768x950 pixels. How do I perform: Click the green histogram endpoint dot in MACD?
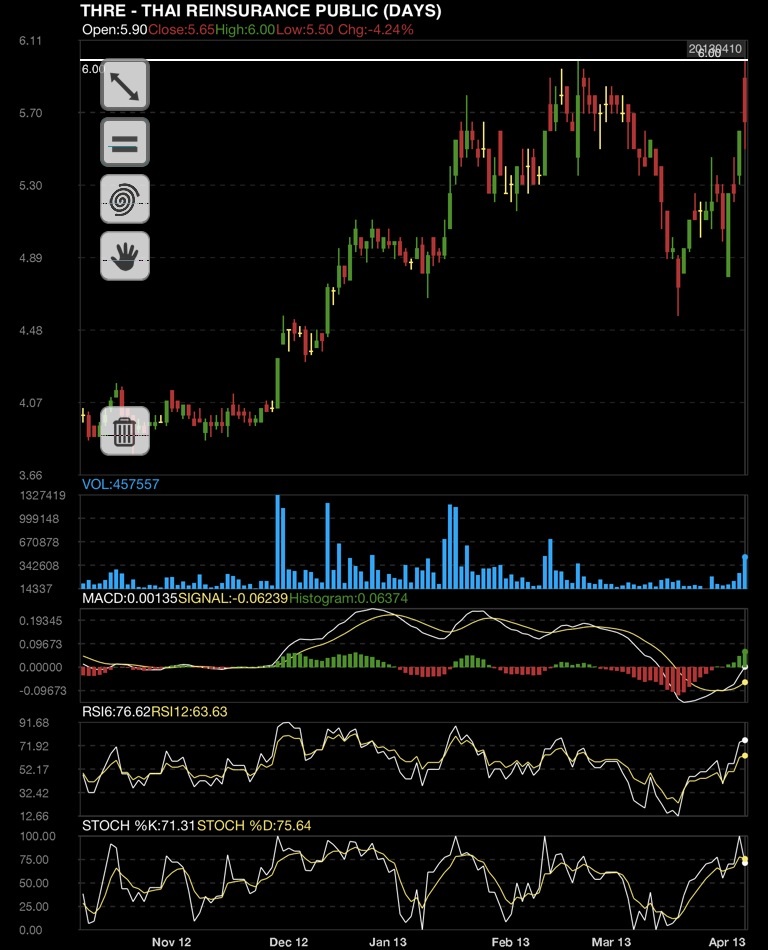coord(745,652)
